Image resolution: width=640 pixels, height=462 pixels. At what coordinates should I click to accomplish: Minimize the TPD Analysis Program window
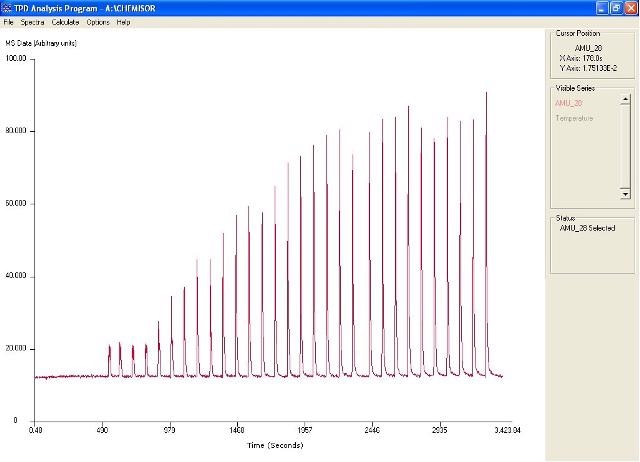(602, 8)
